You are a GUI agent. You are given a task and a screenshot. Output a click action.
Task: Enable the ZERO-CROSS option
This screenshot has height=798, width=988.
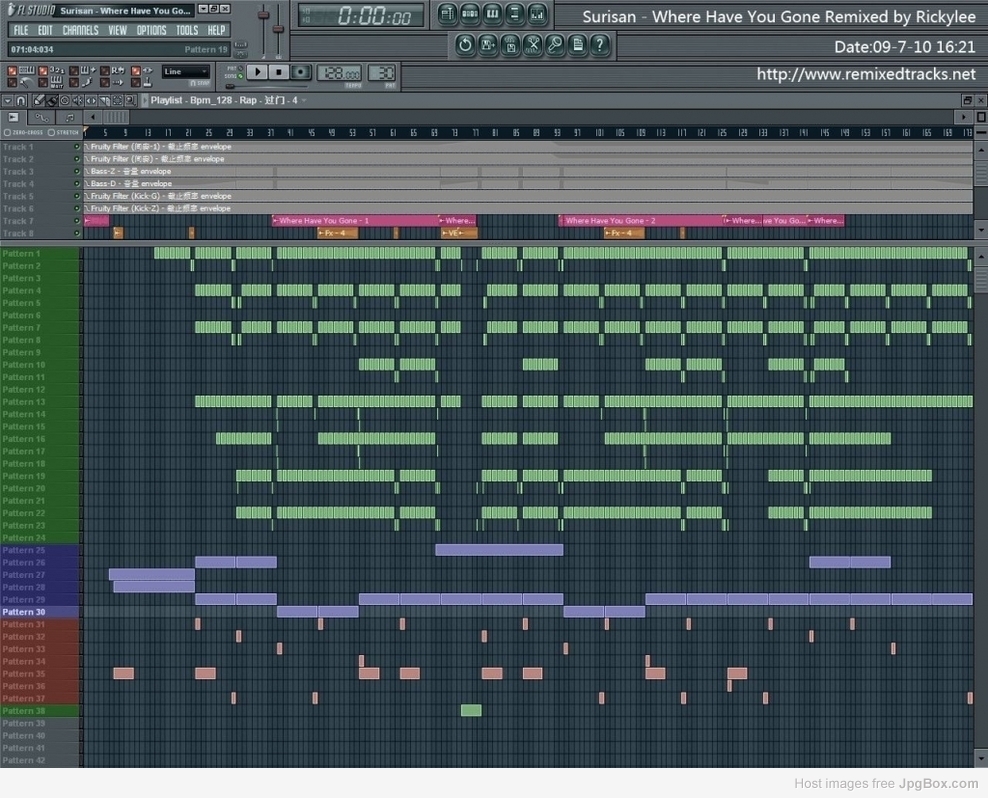24,132
